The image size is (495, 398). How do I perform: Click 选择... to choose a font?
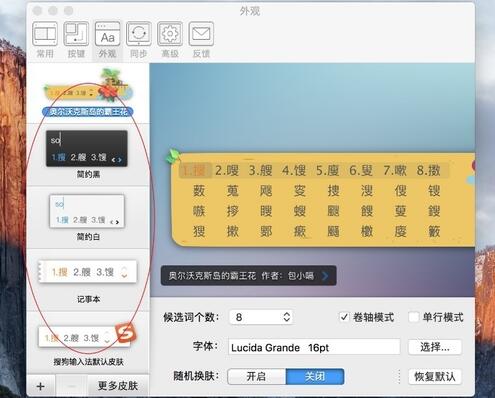[x=435, y=347]
